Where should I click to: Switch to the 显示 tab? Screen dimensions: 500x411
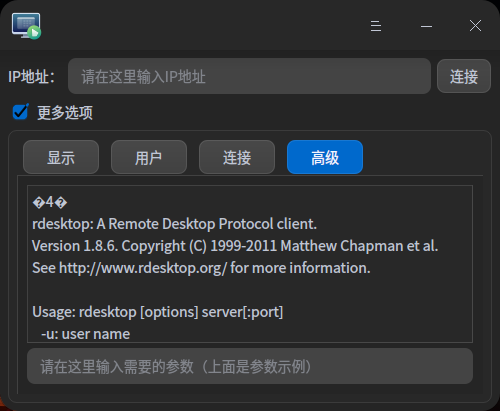(x=61, y=157)
